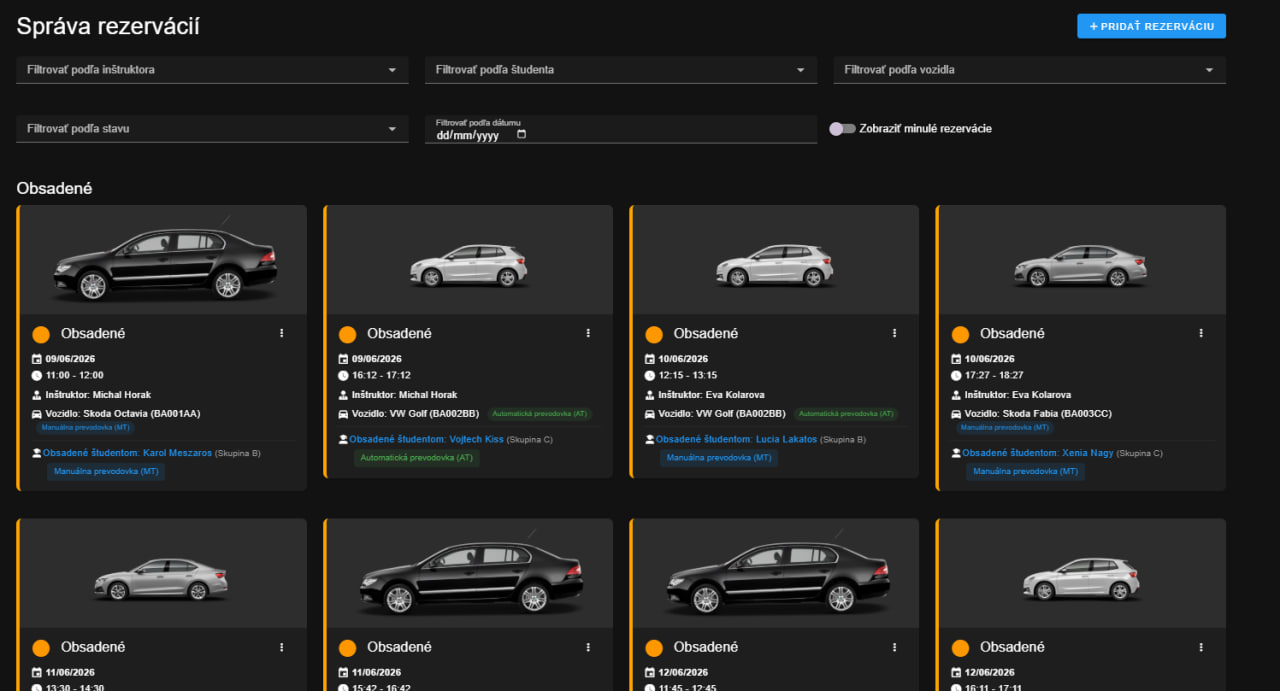The height and width of the screenshot is (691, 1280).
Task: Click Inštruktor: Eva Kolarova on the 17:27 reservation
Action: tap(1018, 395)
